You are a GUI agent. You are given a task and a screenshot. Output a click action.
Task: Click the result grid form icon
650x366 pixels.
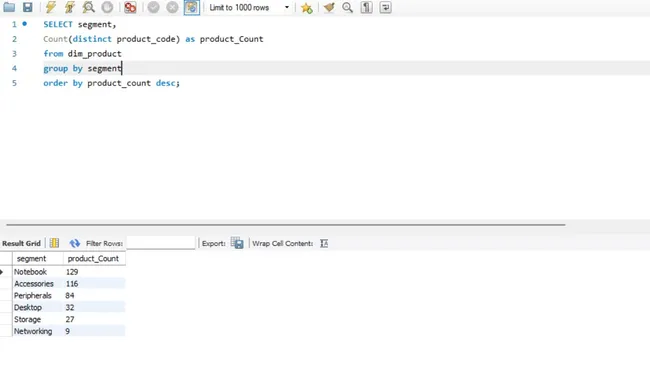(x=54, y=243)
